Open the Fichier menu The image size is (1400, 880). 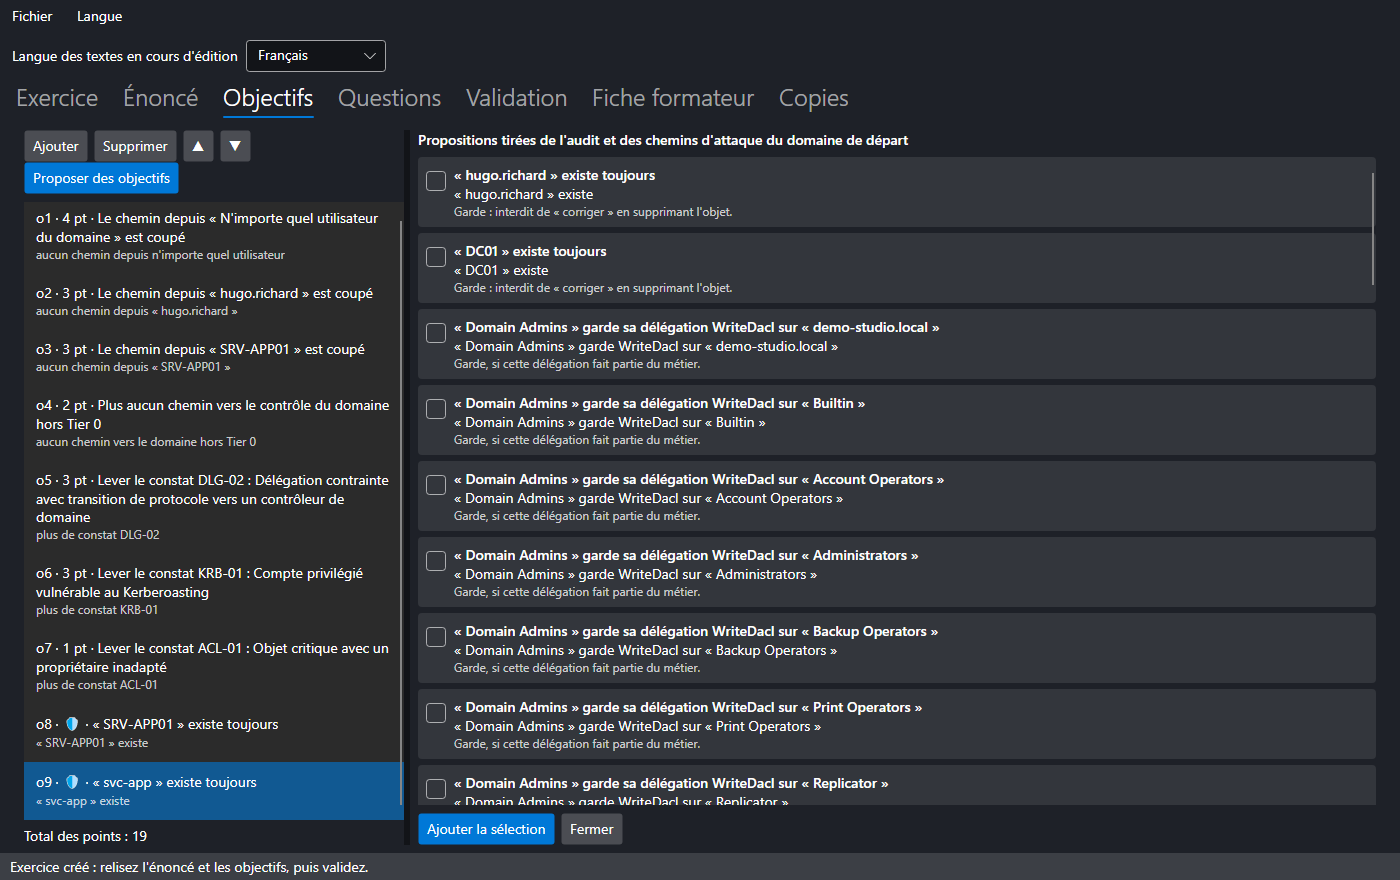point(32,16)
